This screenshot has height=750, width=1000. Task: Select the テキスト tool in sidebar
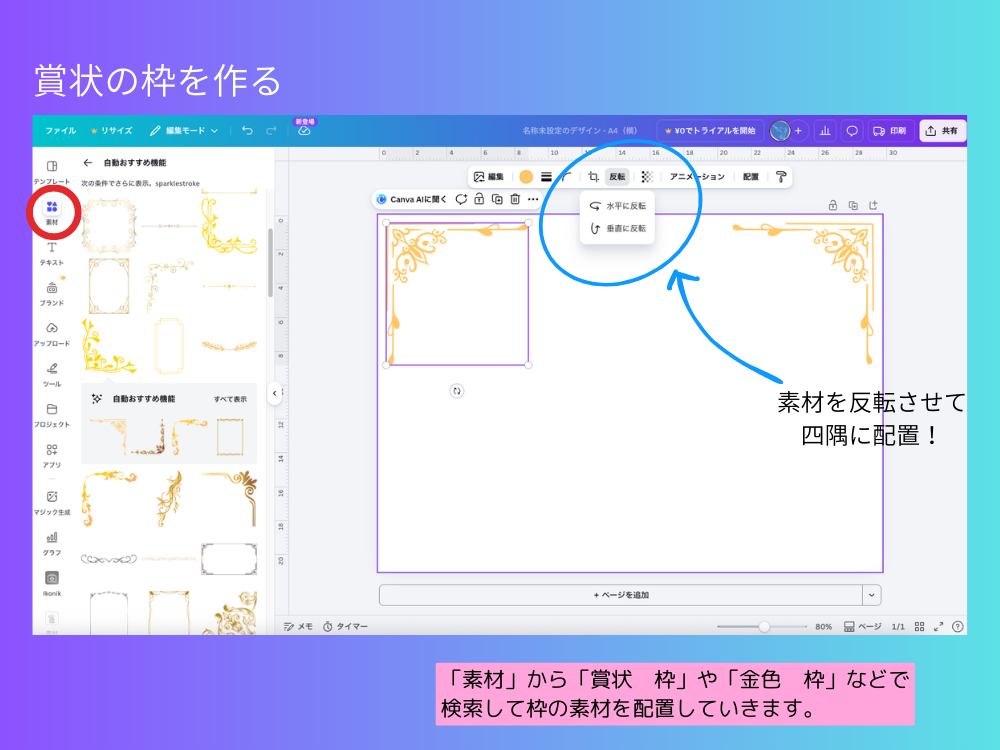52,253
